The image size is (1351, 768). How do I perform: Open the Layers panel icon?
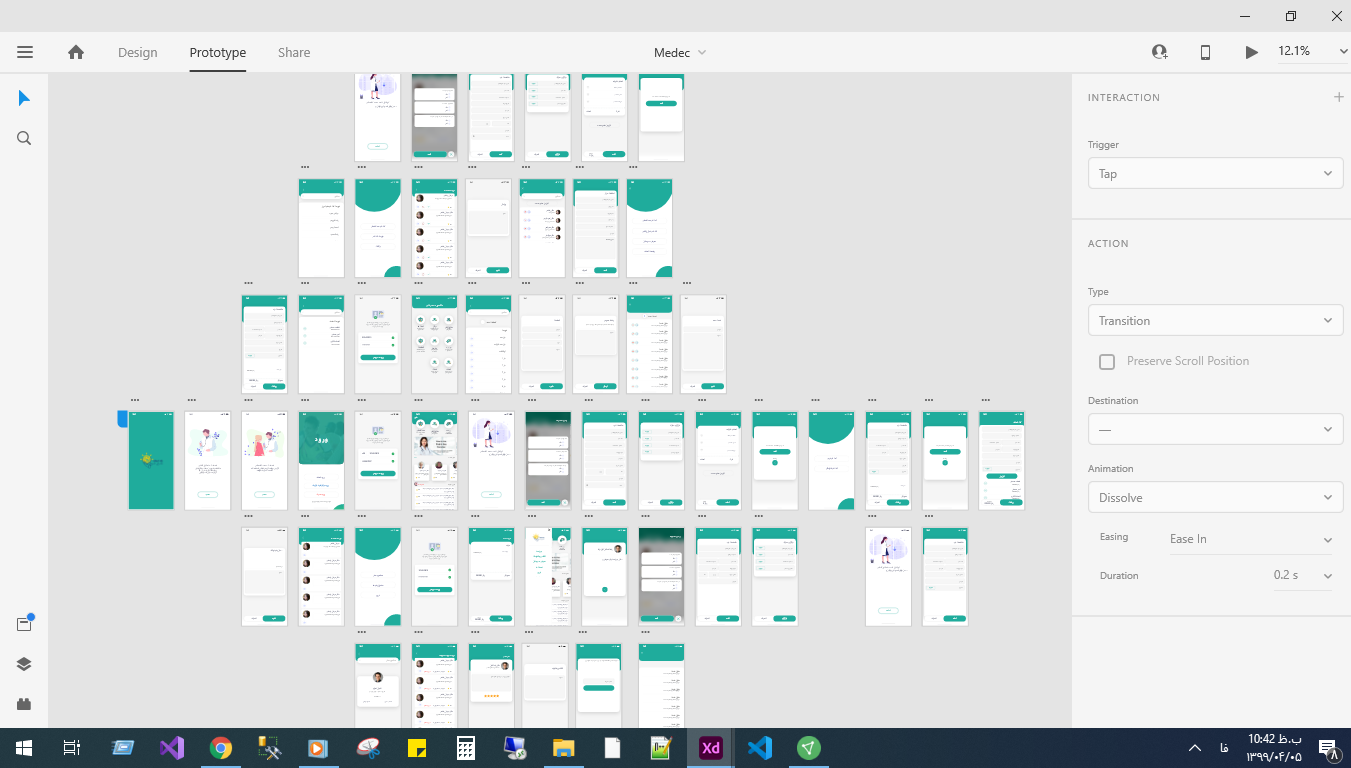tap(24, 664)
